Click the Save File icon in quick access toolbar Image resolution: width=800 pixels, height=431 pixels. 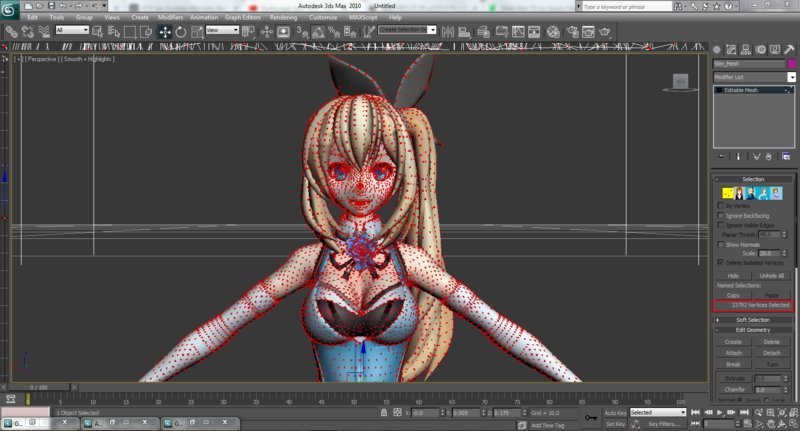[x=51, y=6]
